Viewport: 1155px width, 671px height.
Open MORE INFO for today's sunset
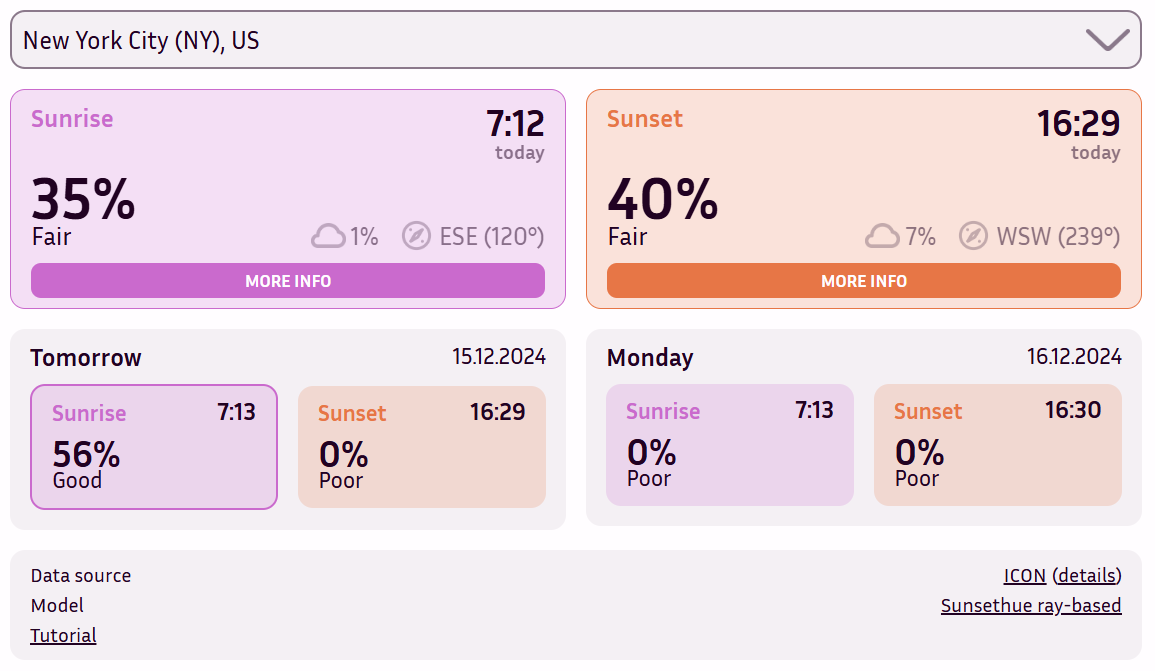click(x=864, y=281)
